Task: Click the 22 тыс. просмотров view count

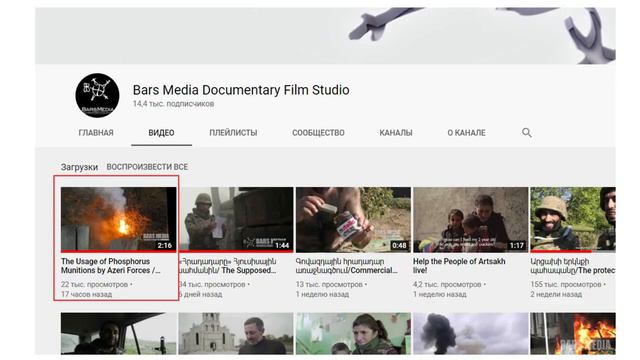Action: [x=94, y=284]
